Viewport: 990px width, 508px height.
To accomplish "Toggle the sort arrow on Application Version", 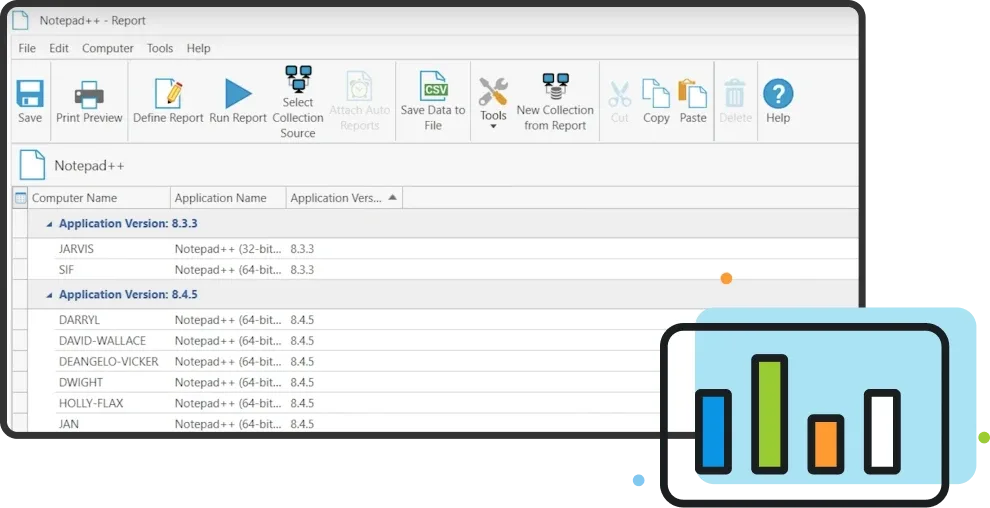I will (393, 198).
